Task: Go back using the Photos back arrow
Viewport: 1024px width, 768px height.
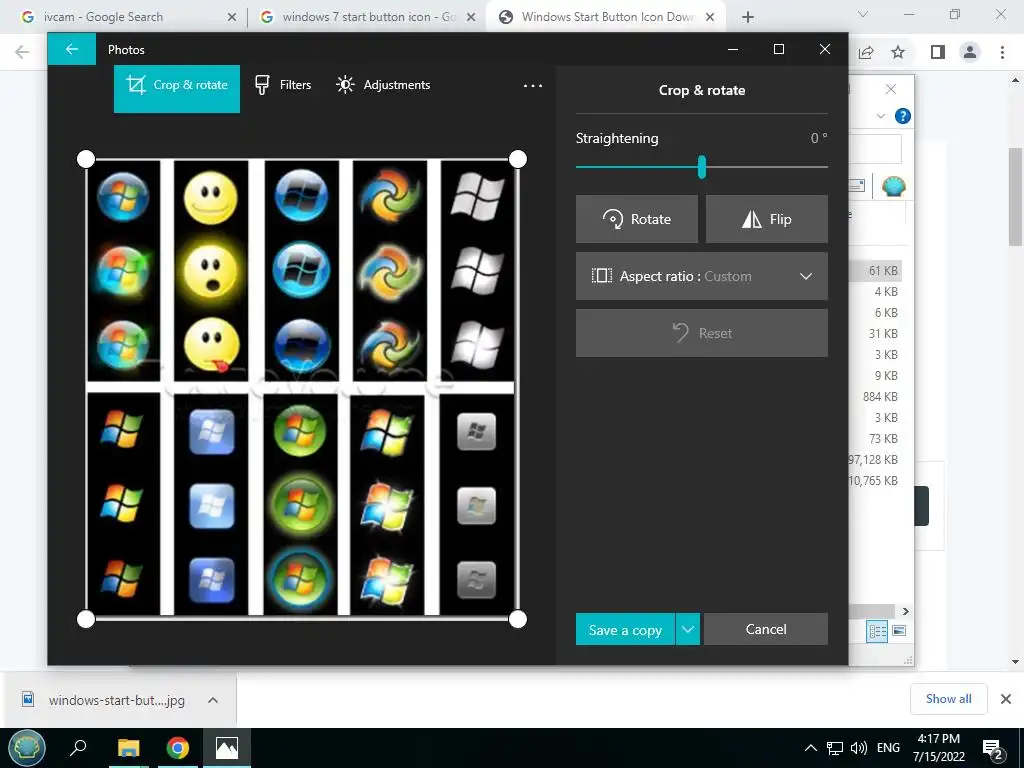Action: click(72, 50)
